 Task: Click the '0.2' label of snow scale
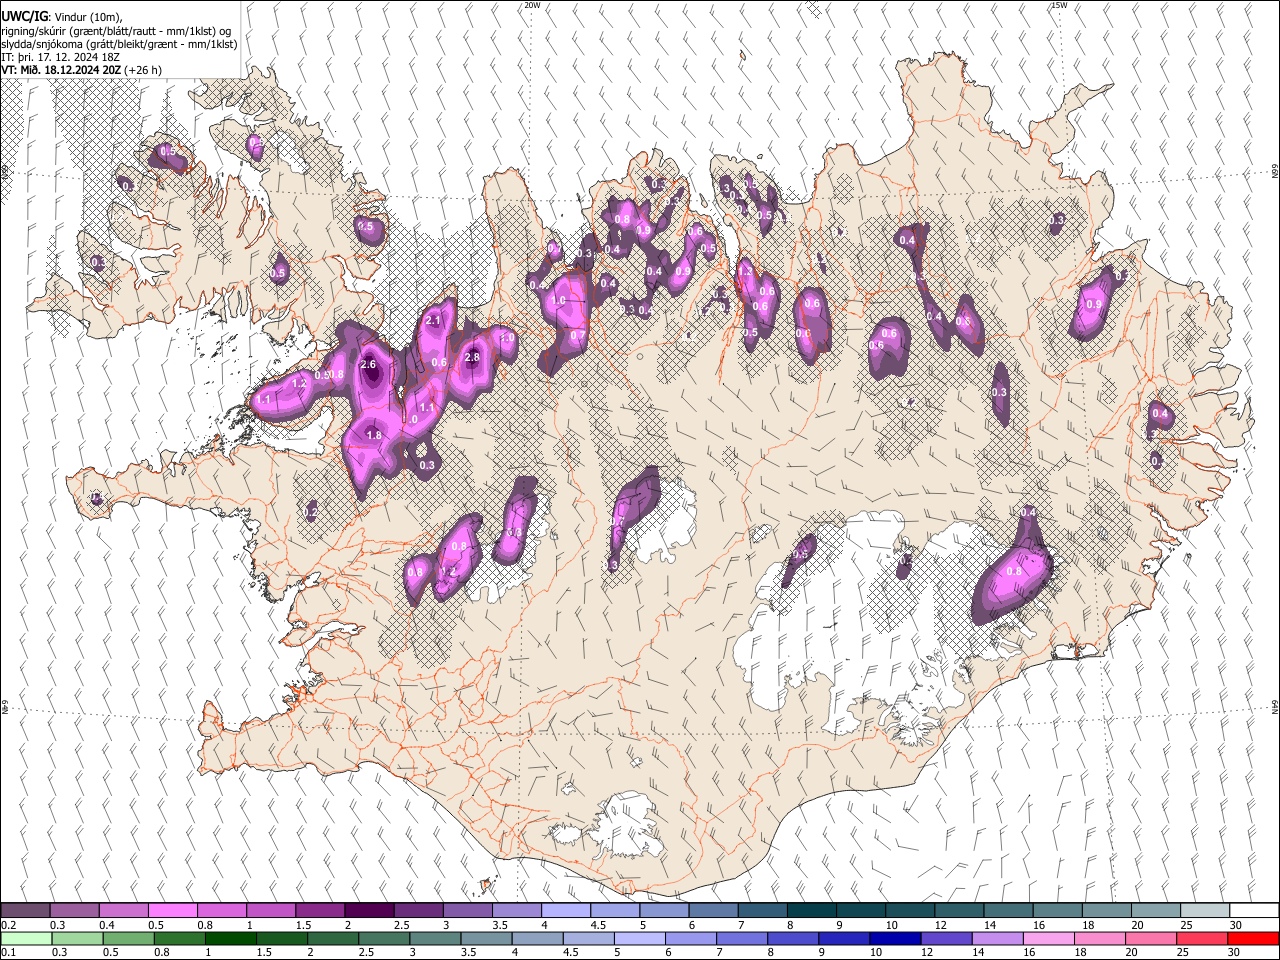[9, 924]
